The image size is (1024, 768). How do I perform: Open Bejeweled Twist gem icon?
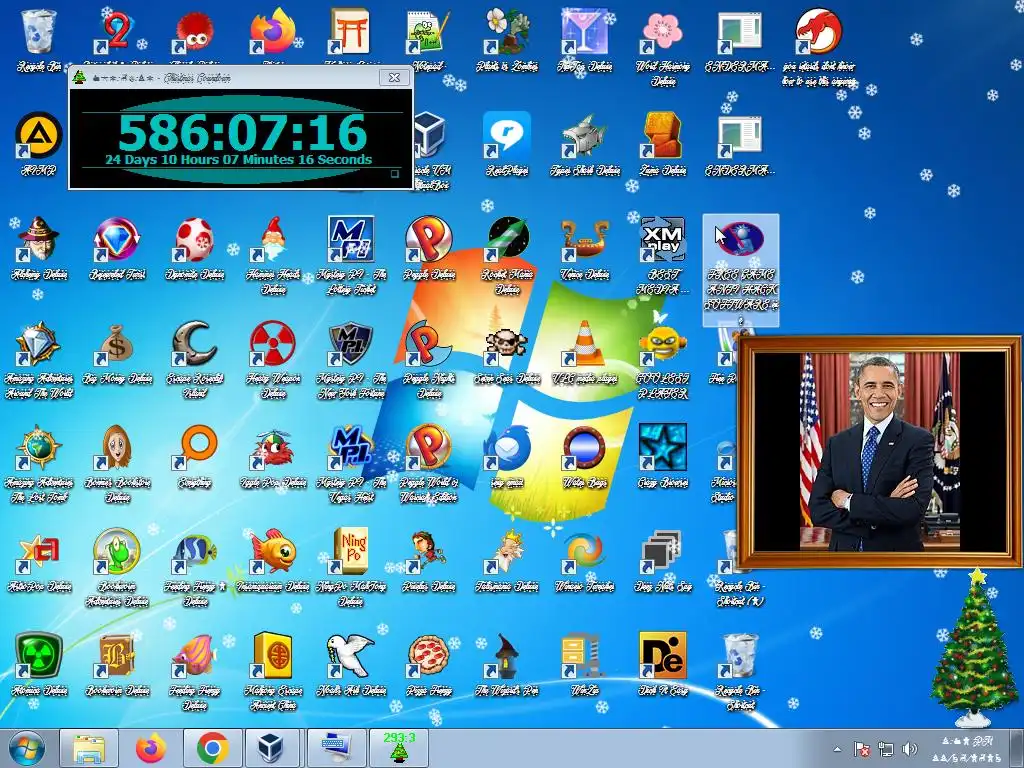tap(117, 240)
